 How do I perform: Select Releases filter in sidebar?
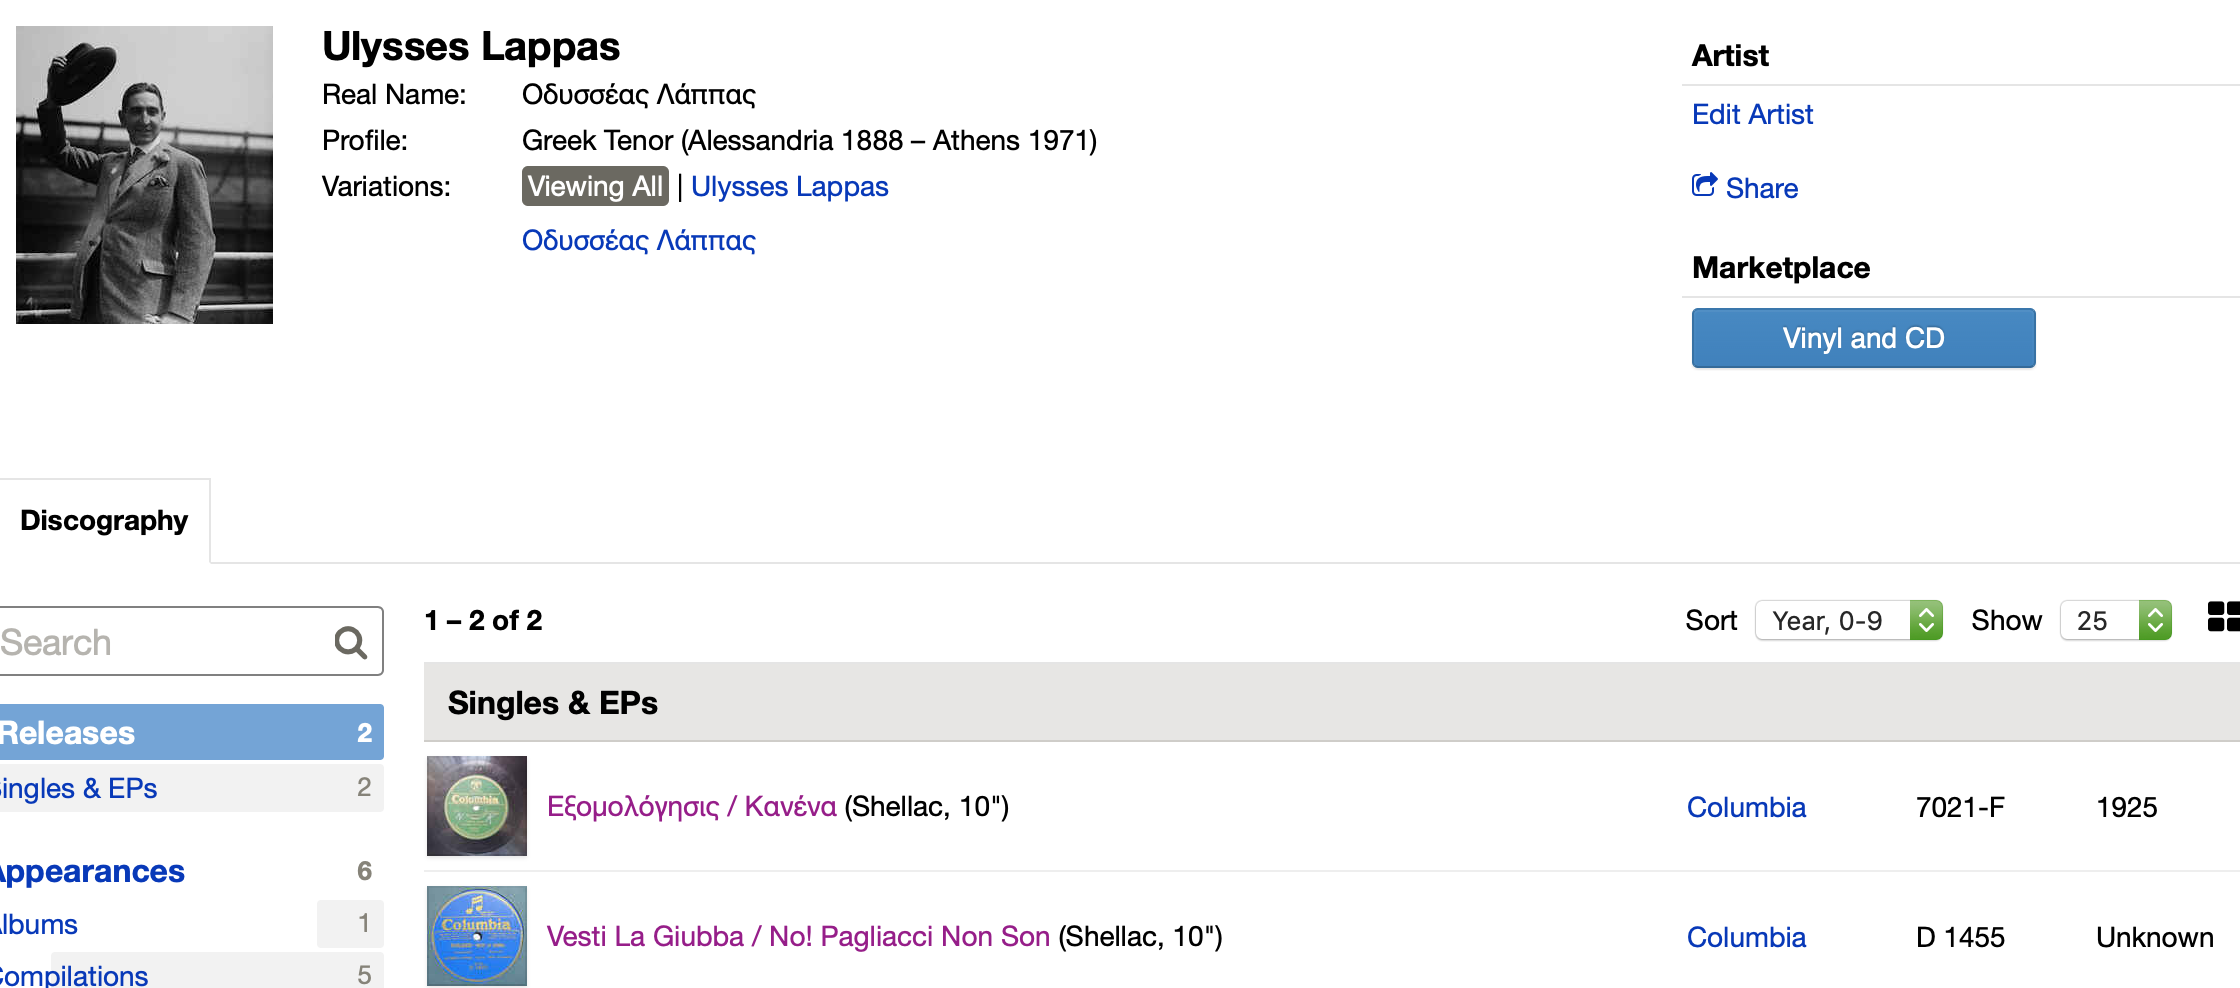(68, 733)
